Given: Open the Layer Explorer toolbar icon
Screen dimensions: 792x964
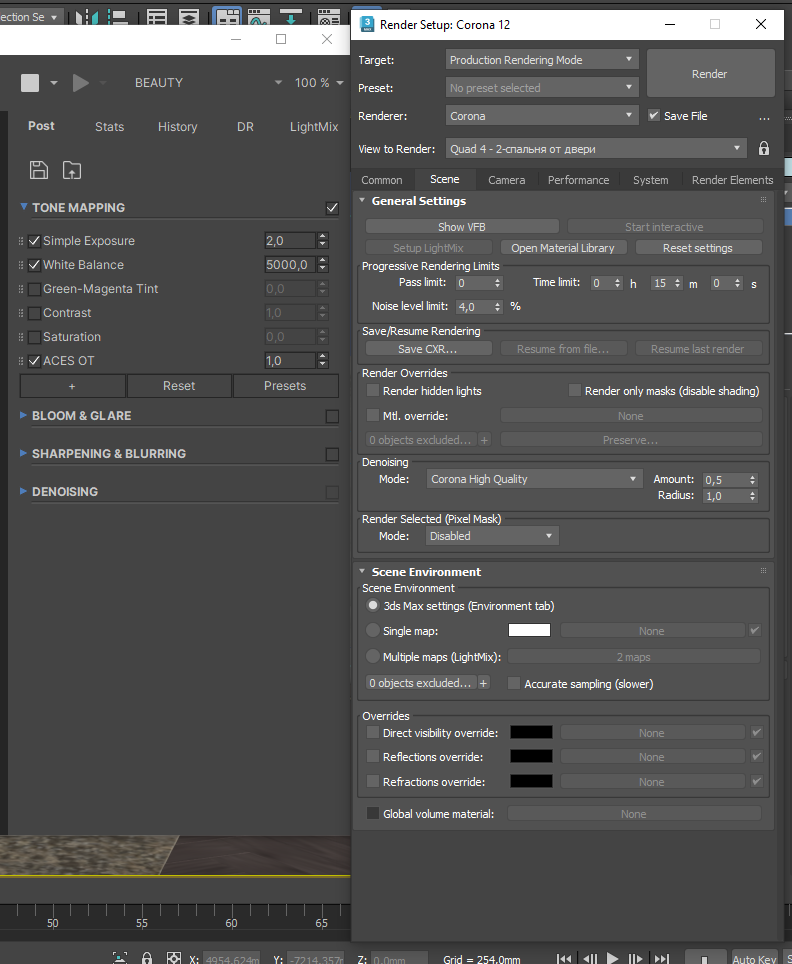Looking at the screenshot, I should point(189,17).
